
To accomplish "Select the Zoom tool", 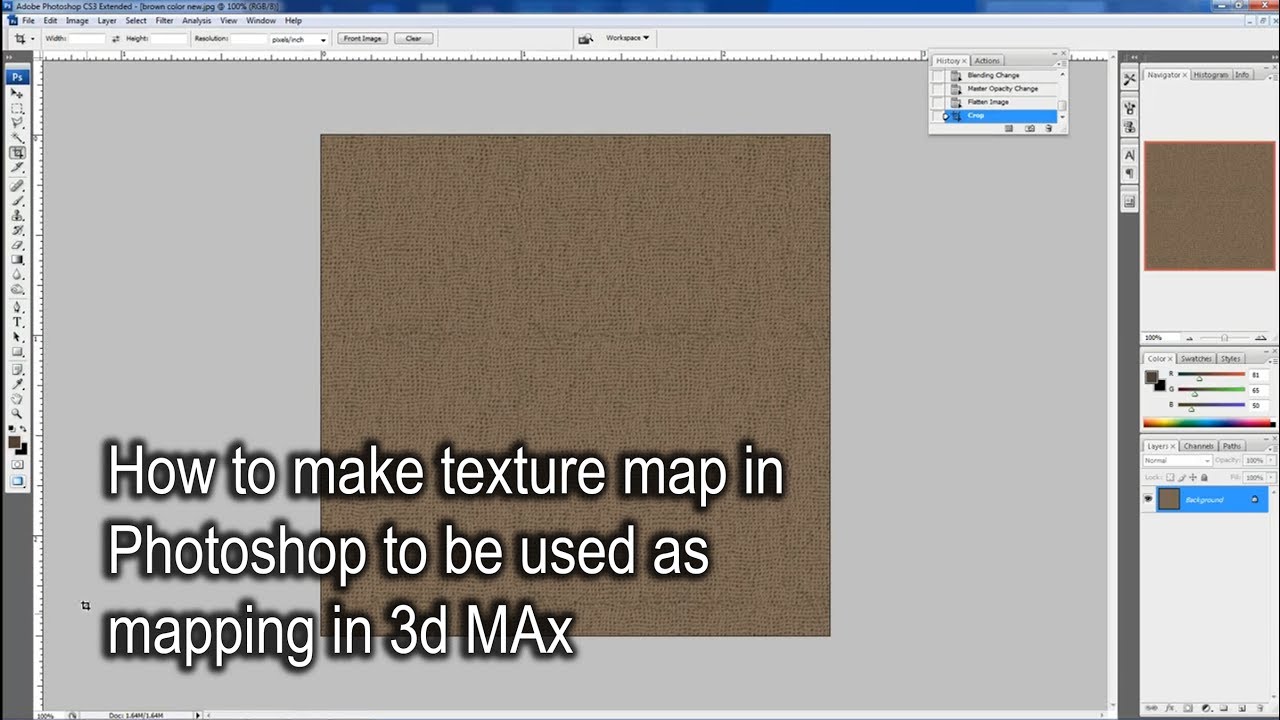I will tap(18, 414).
